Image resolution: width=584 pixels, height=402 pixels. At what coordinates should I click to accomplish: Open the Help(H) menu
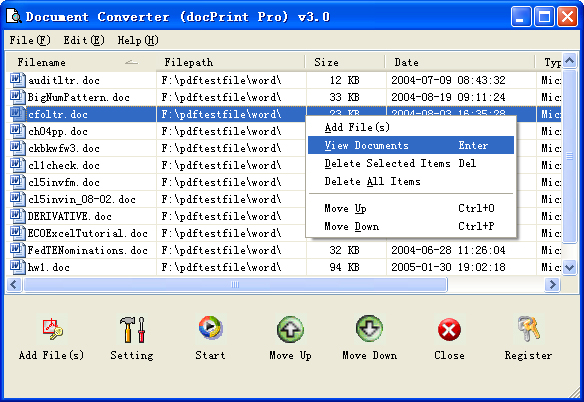coord(138,40)
